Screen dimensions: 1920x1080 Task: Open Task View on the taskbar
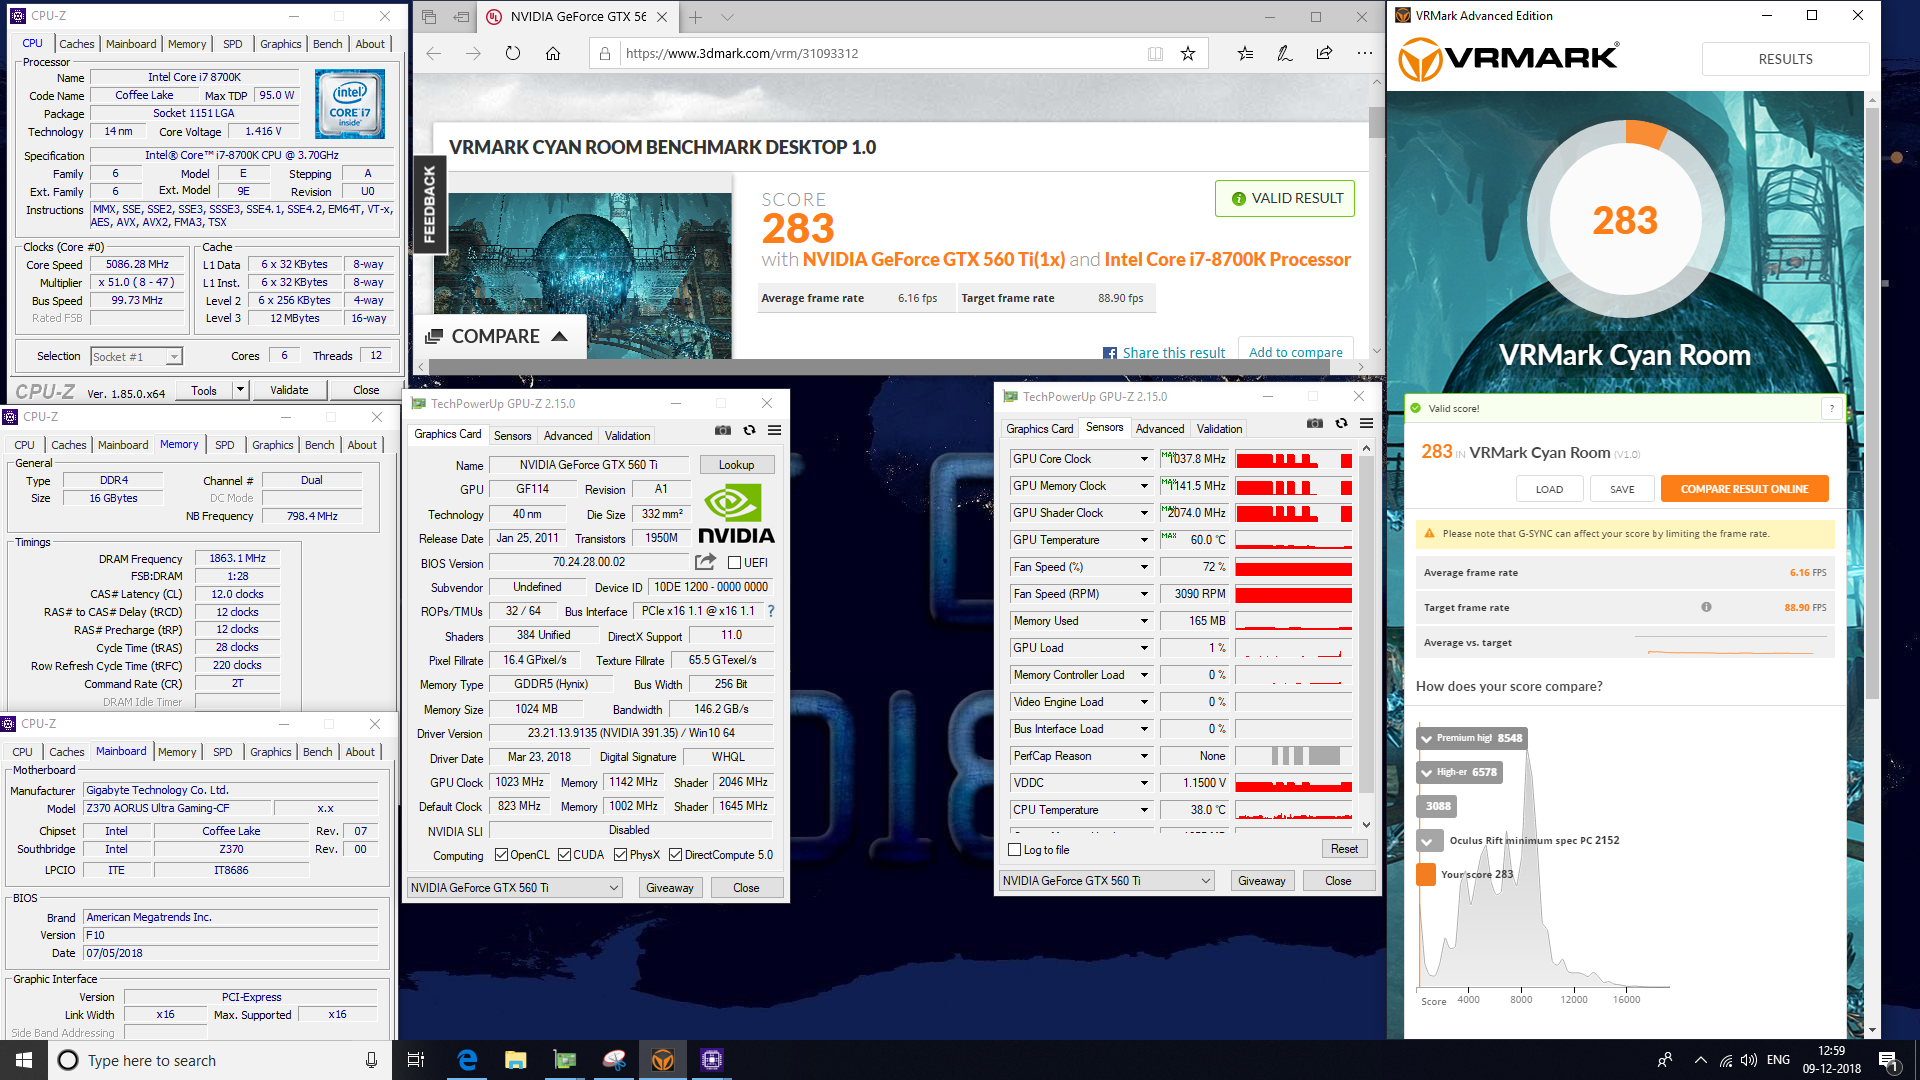(416, 1060)
